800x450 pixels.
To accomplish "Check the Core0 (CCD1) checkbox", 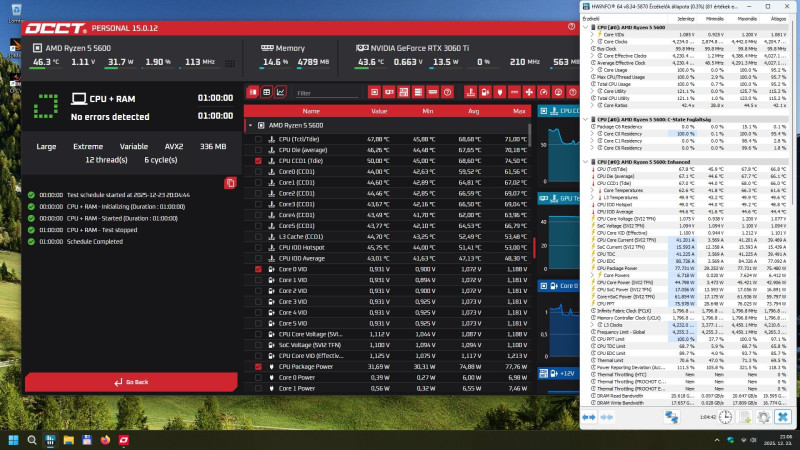I will tap(258, 172).
